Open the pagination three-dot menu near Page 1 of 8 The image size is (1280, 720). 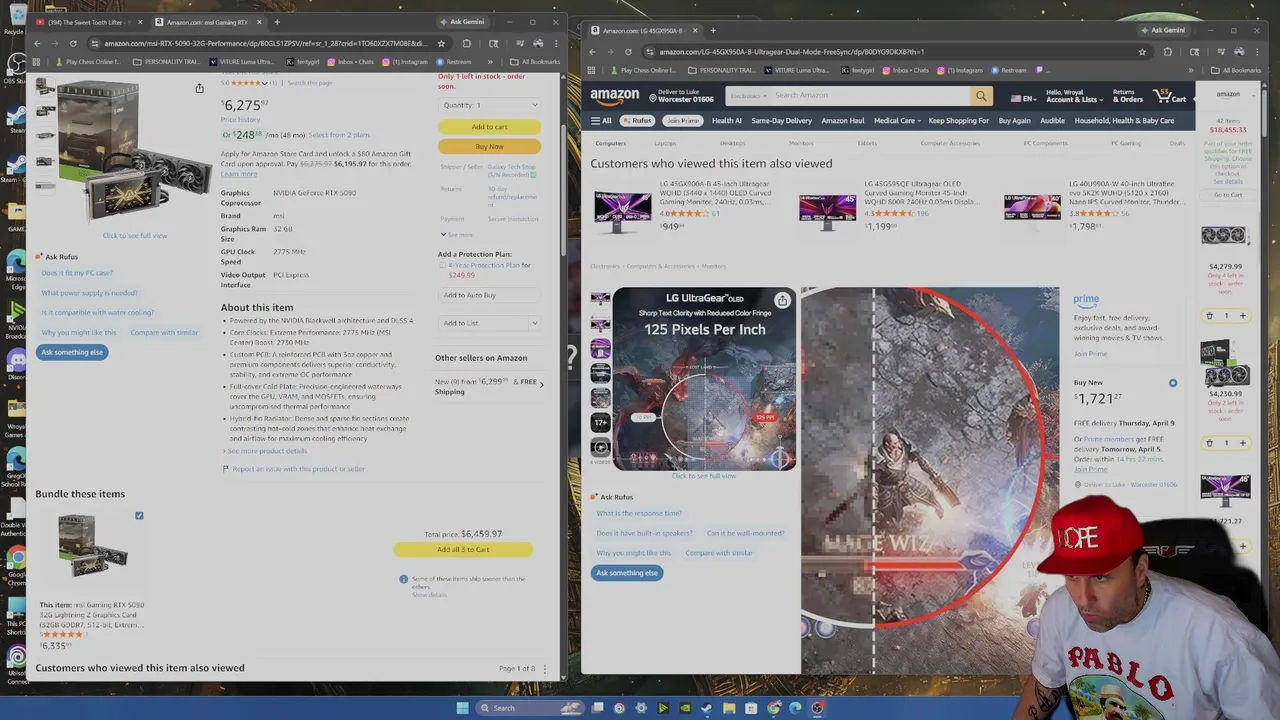click(545, 668)
